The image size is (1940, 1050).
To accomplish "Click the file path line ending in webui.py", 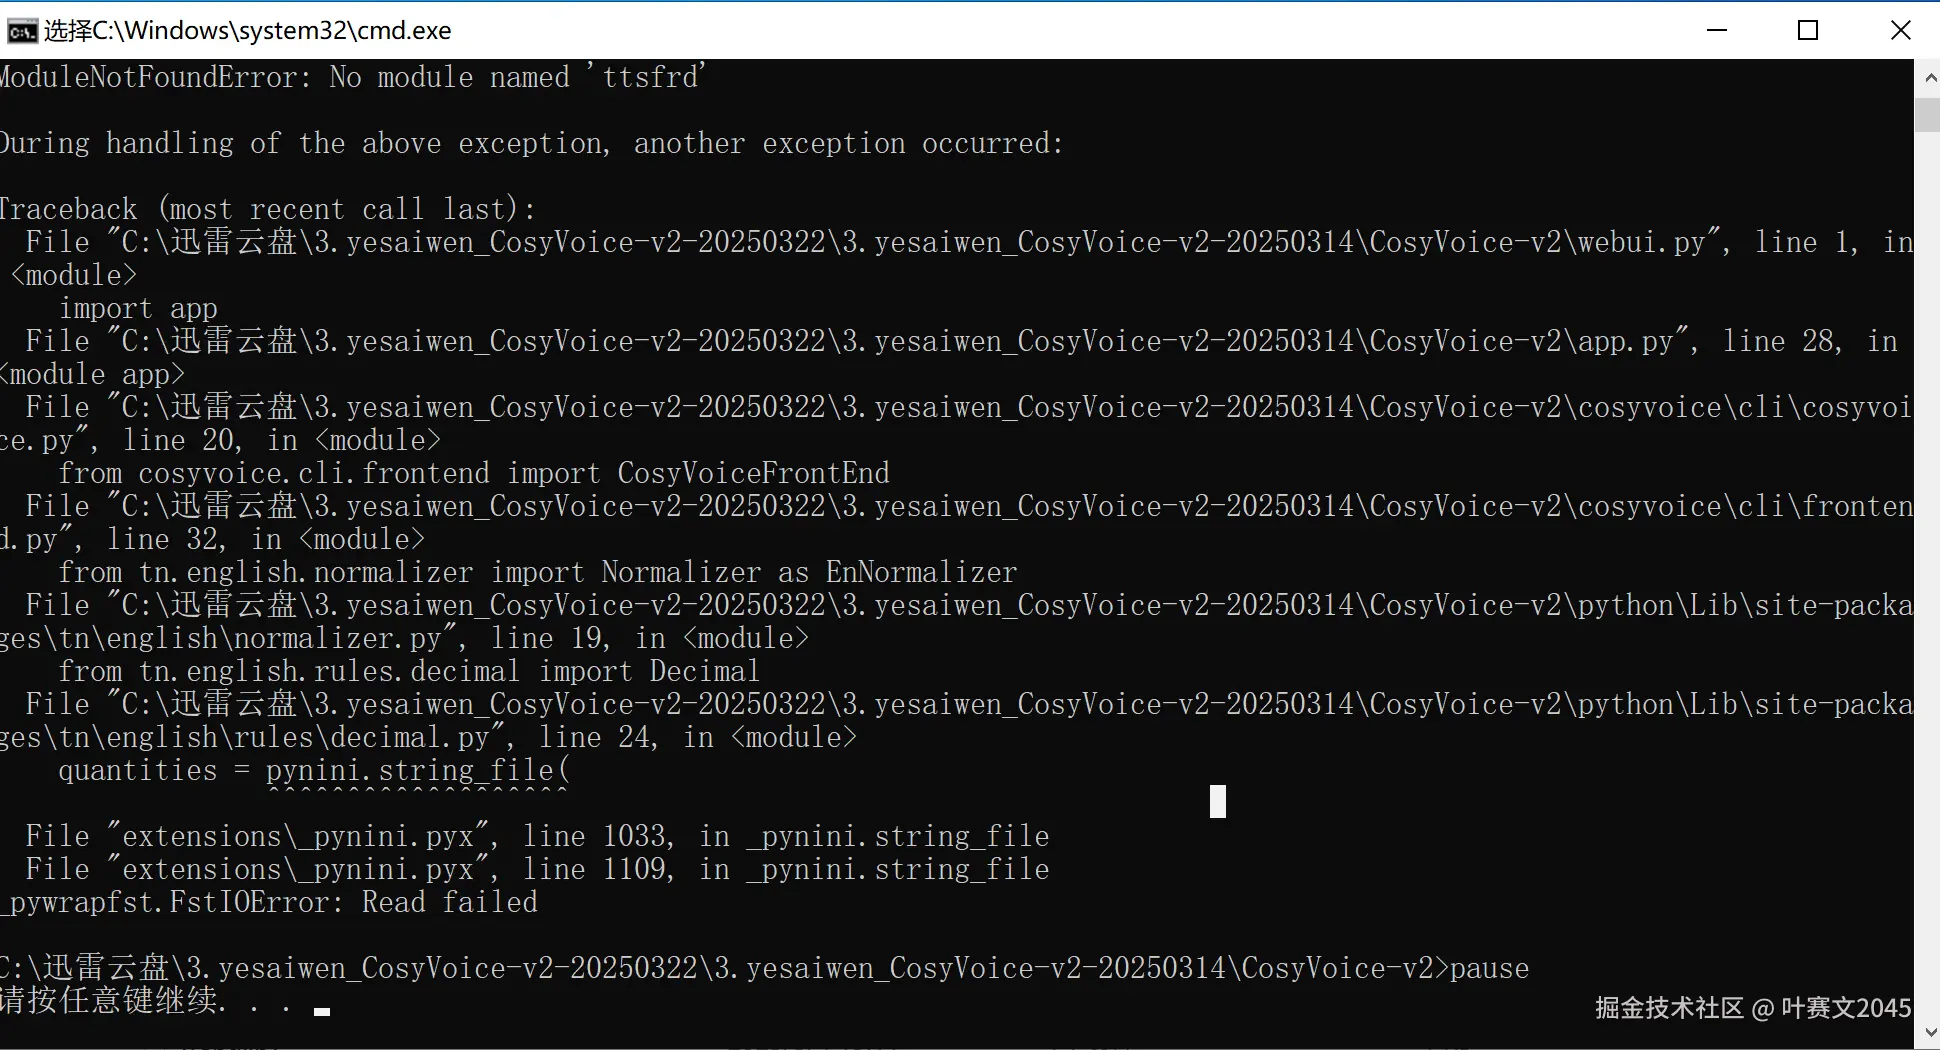I will pos(970,242).
